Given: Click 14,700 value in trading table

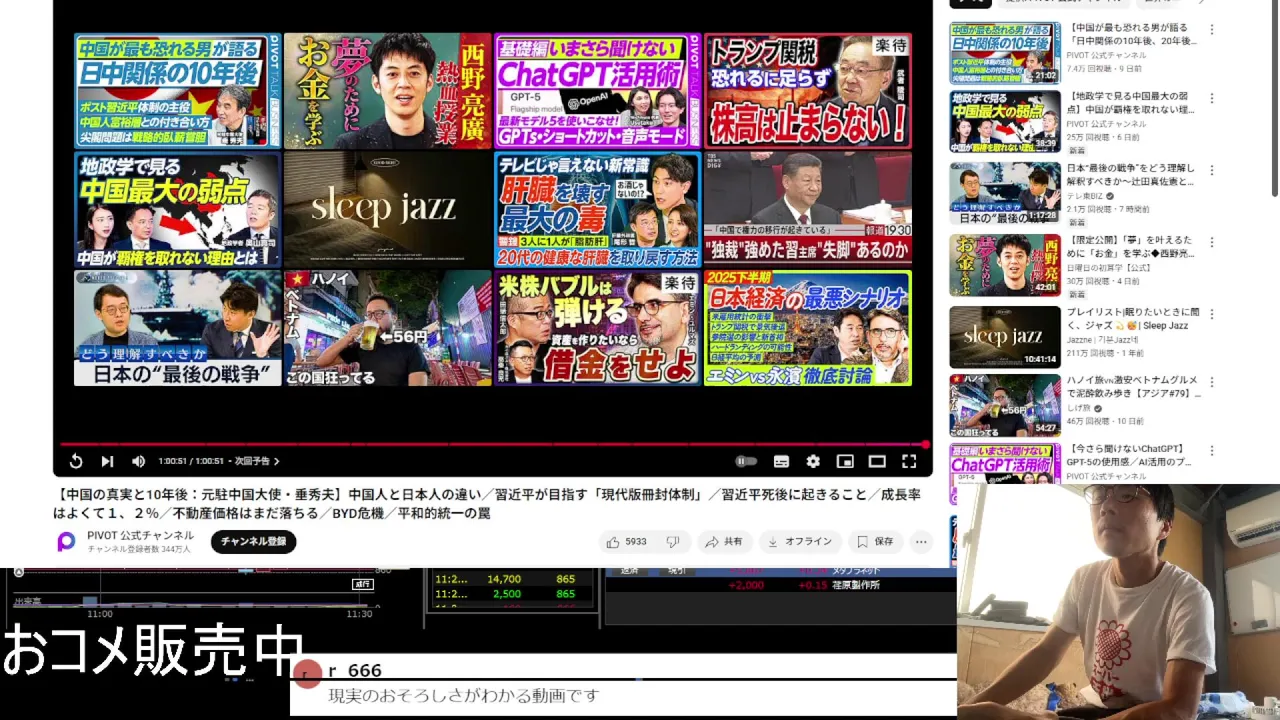Looking at the screenshot, I should pyautogui.click(x=504, y=579).
